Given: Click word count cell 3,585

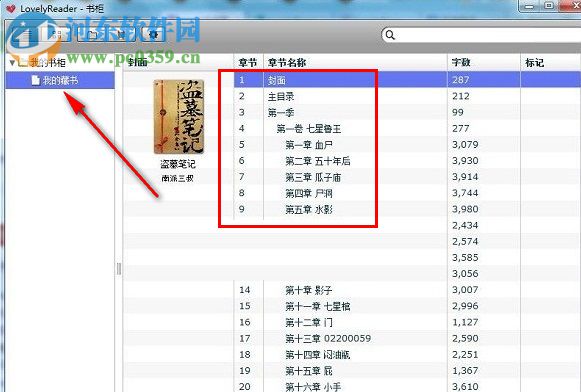Looking at the screenshot, I should (465, 258).
